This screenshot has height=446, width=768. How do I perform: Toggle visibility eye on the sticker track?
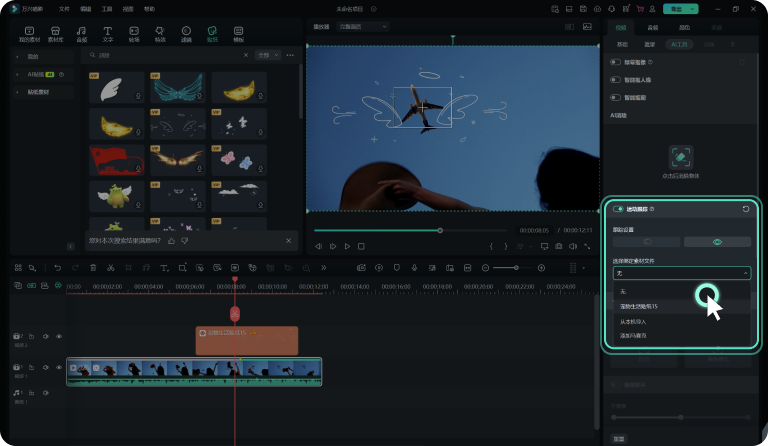coord(58,337)
